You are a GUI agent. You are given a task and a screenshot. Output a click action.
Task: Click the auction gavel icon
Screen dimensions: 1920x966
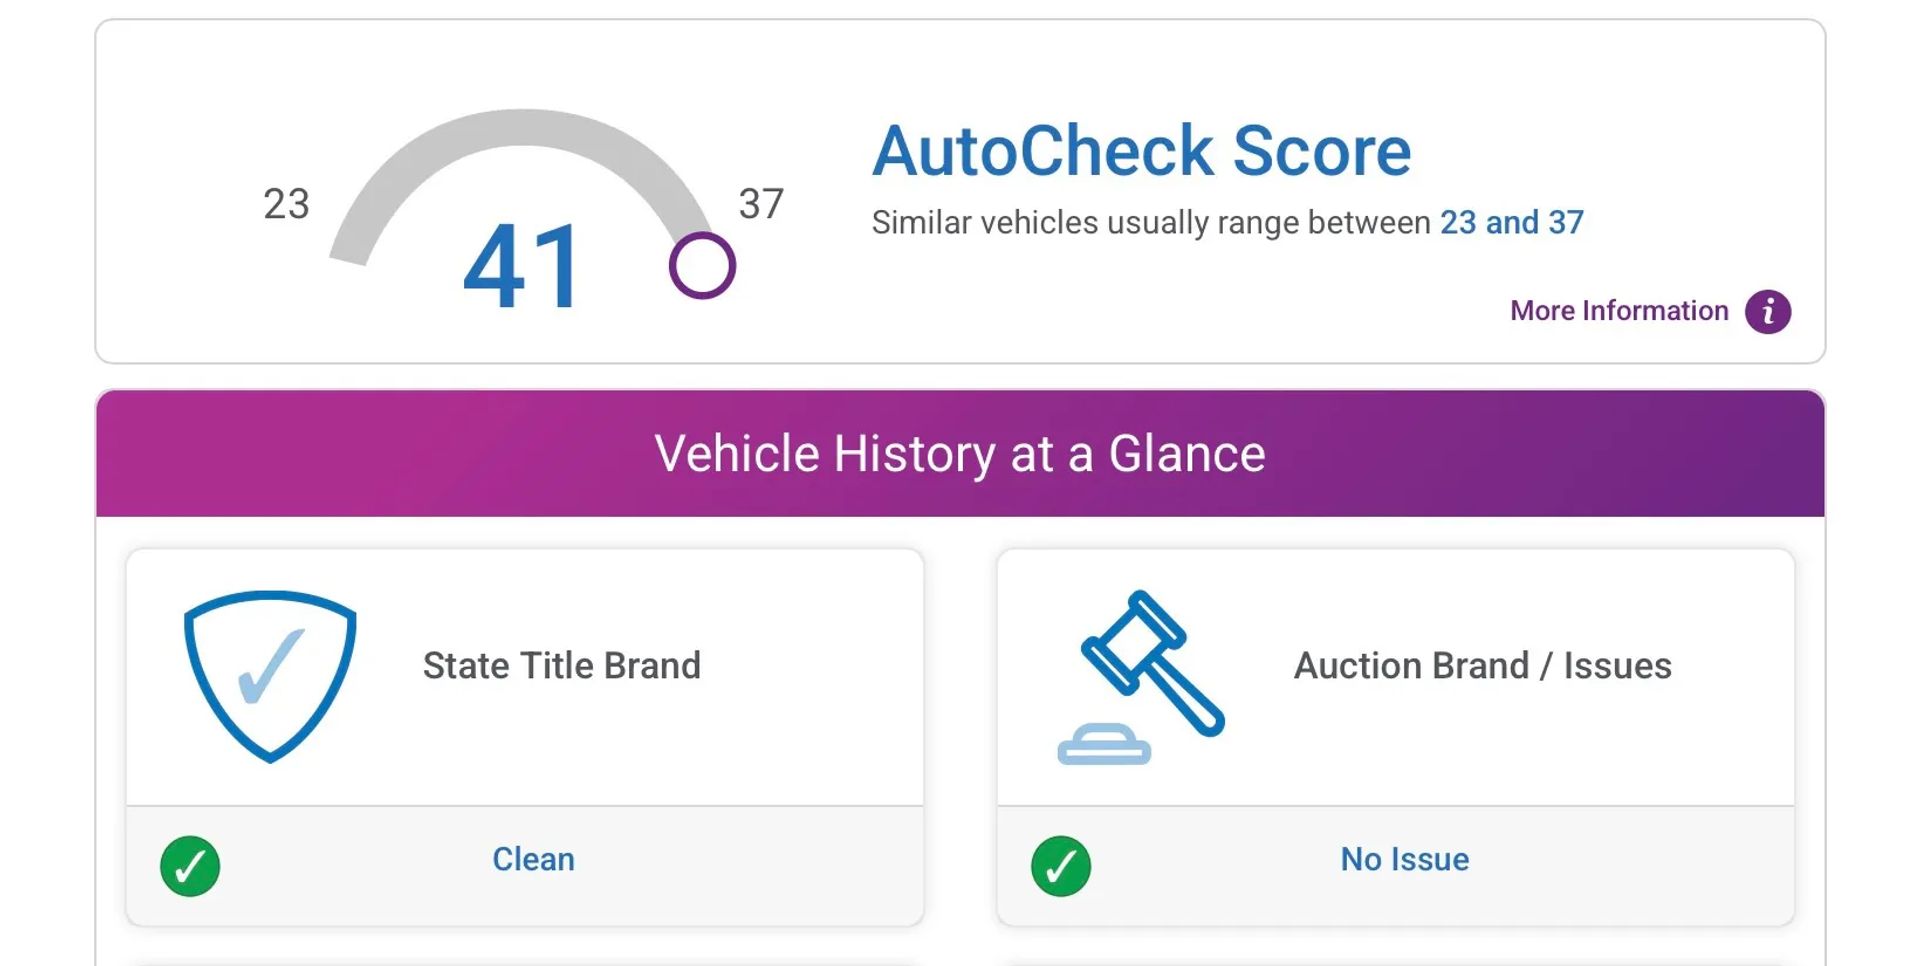coord(1141,677)
